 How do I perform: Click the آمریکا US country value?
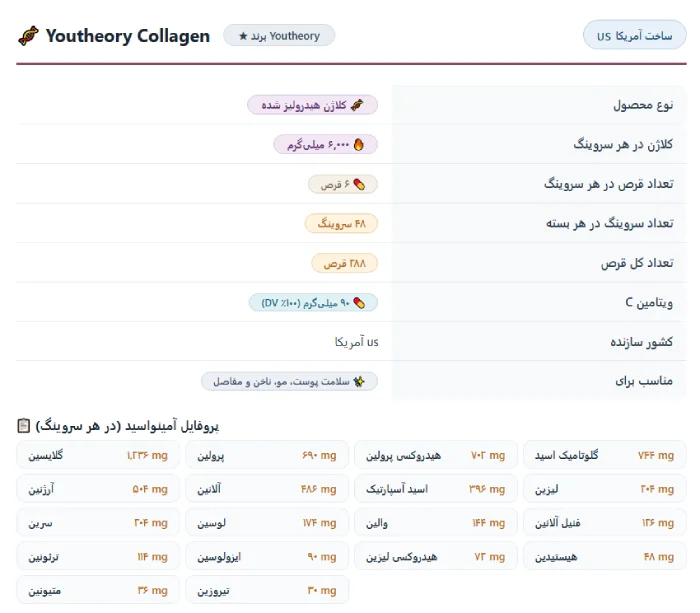pos(356,342)
